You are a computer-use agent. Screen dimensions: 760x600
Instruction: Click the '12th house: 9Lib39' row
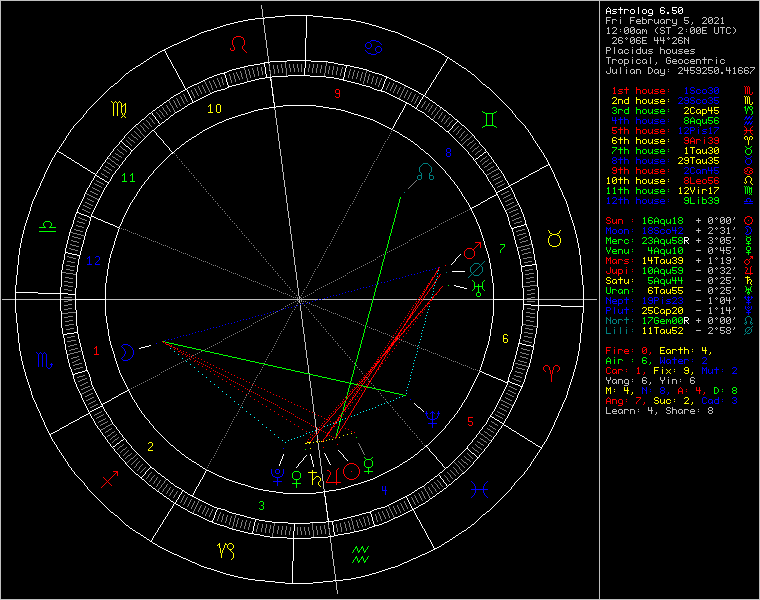point(680,201)
